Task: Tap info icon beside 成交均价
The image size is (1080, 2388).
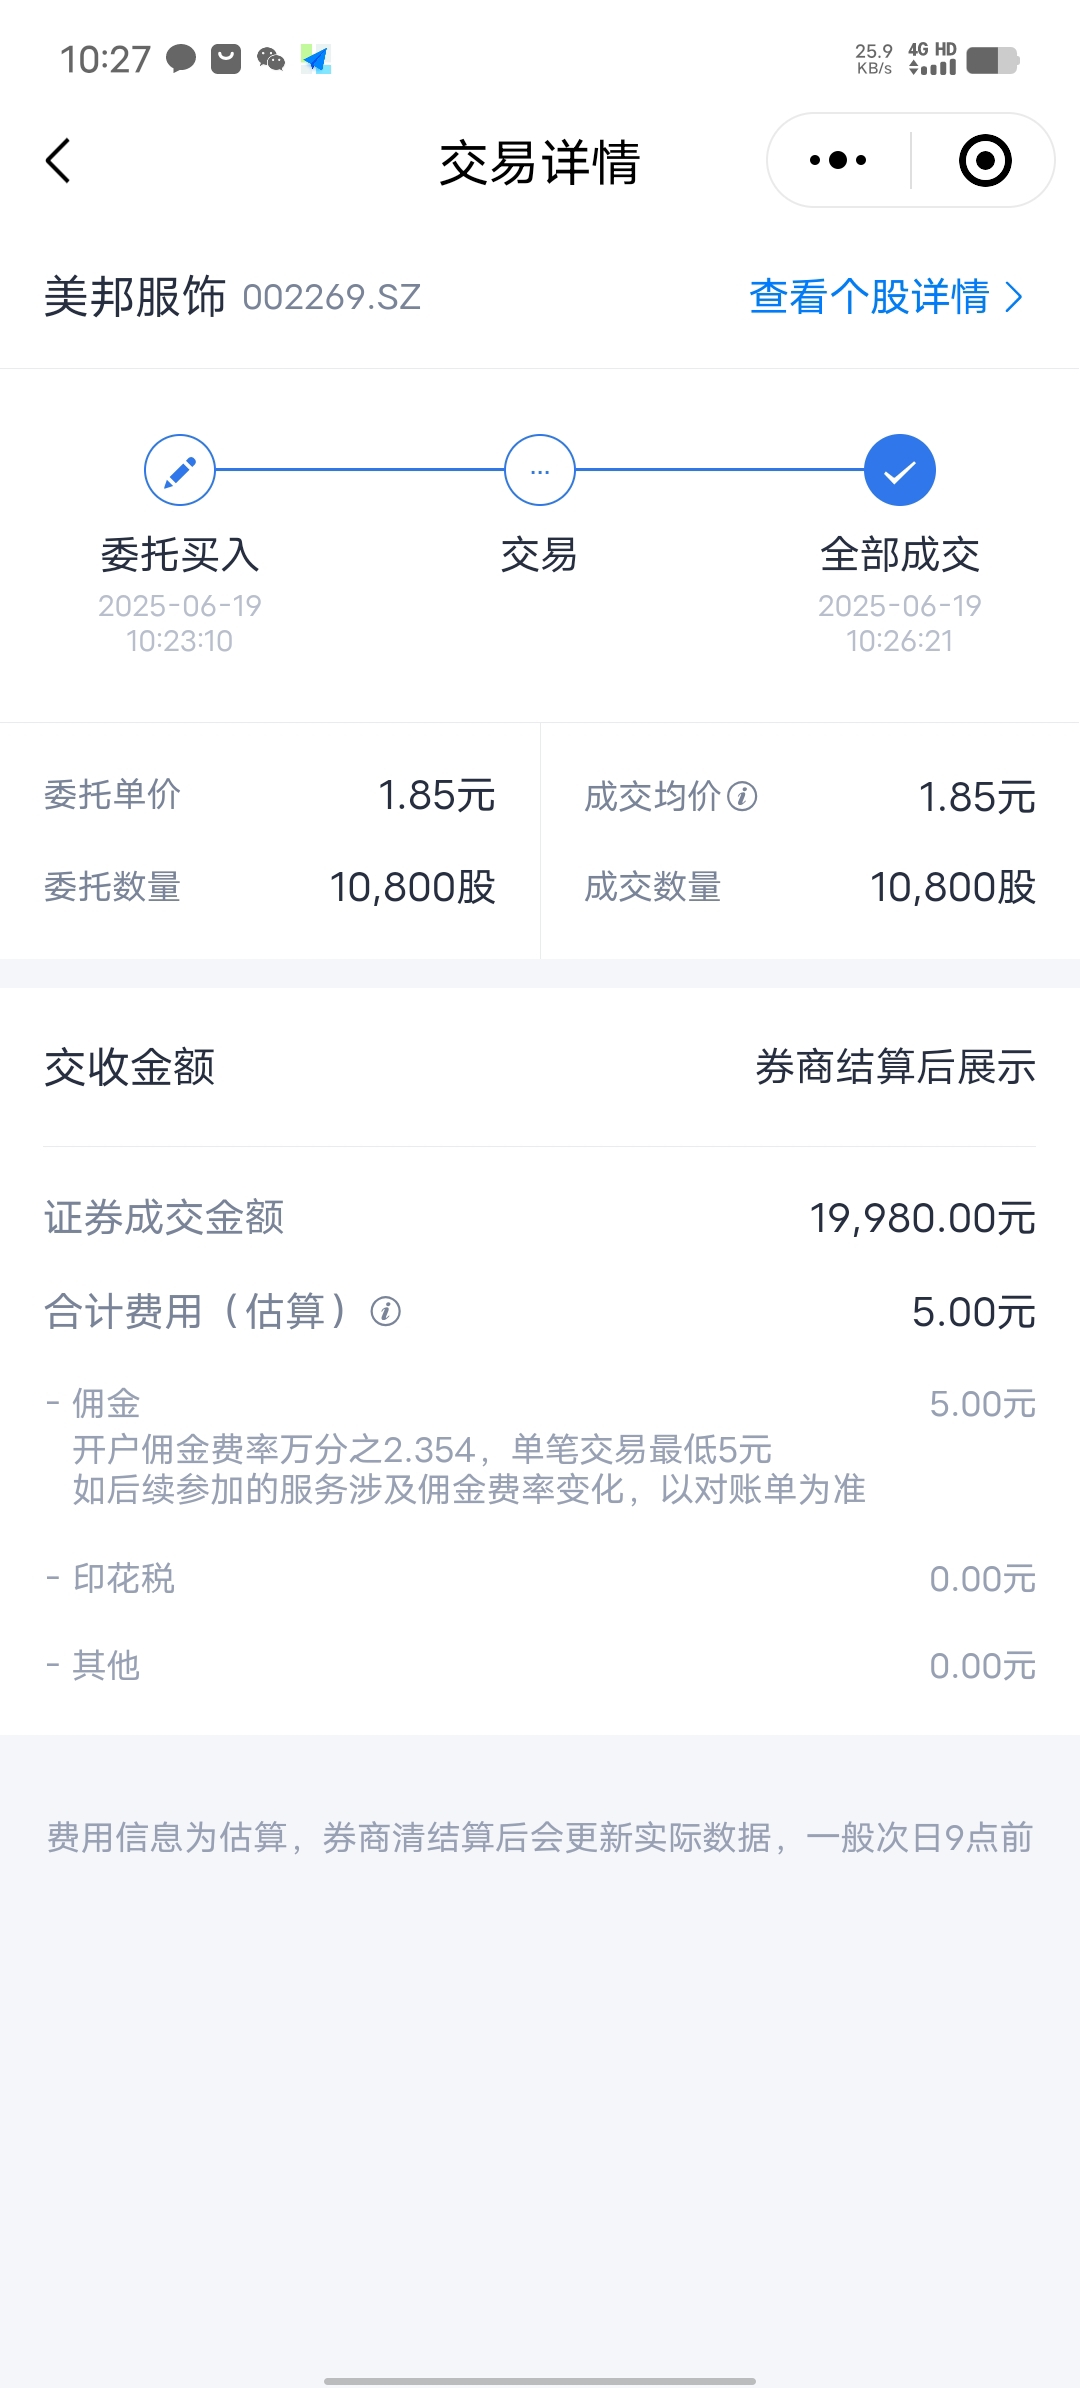Action: point(742,797)
